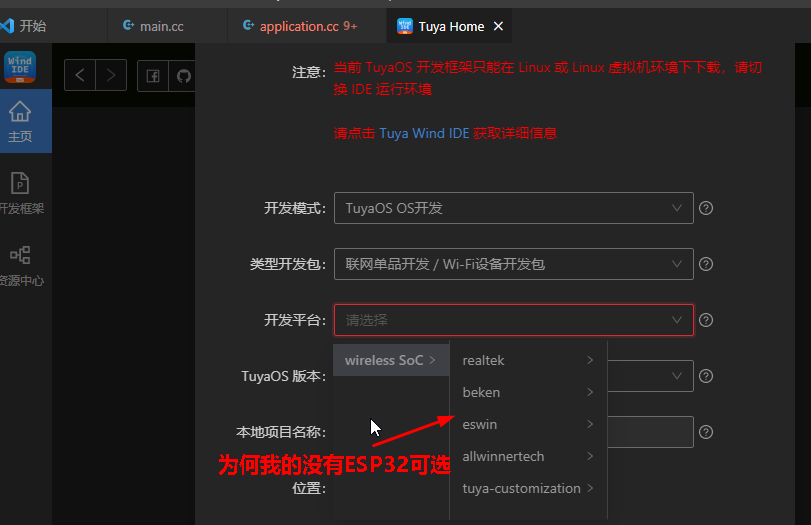Open the Tuya Wind IDE link
811x525 pixels.
click(x=424, y=133)
